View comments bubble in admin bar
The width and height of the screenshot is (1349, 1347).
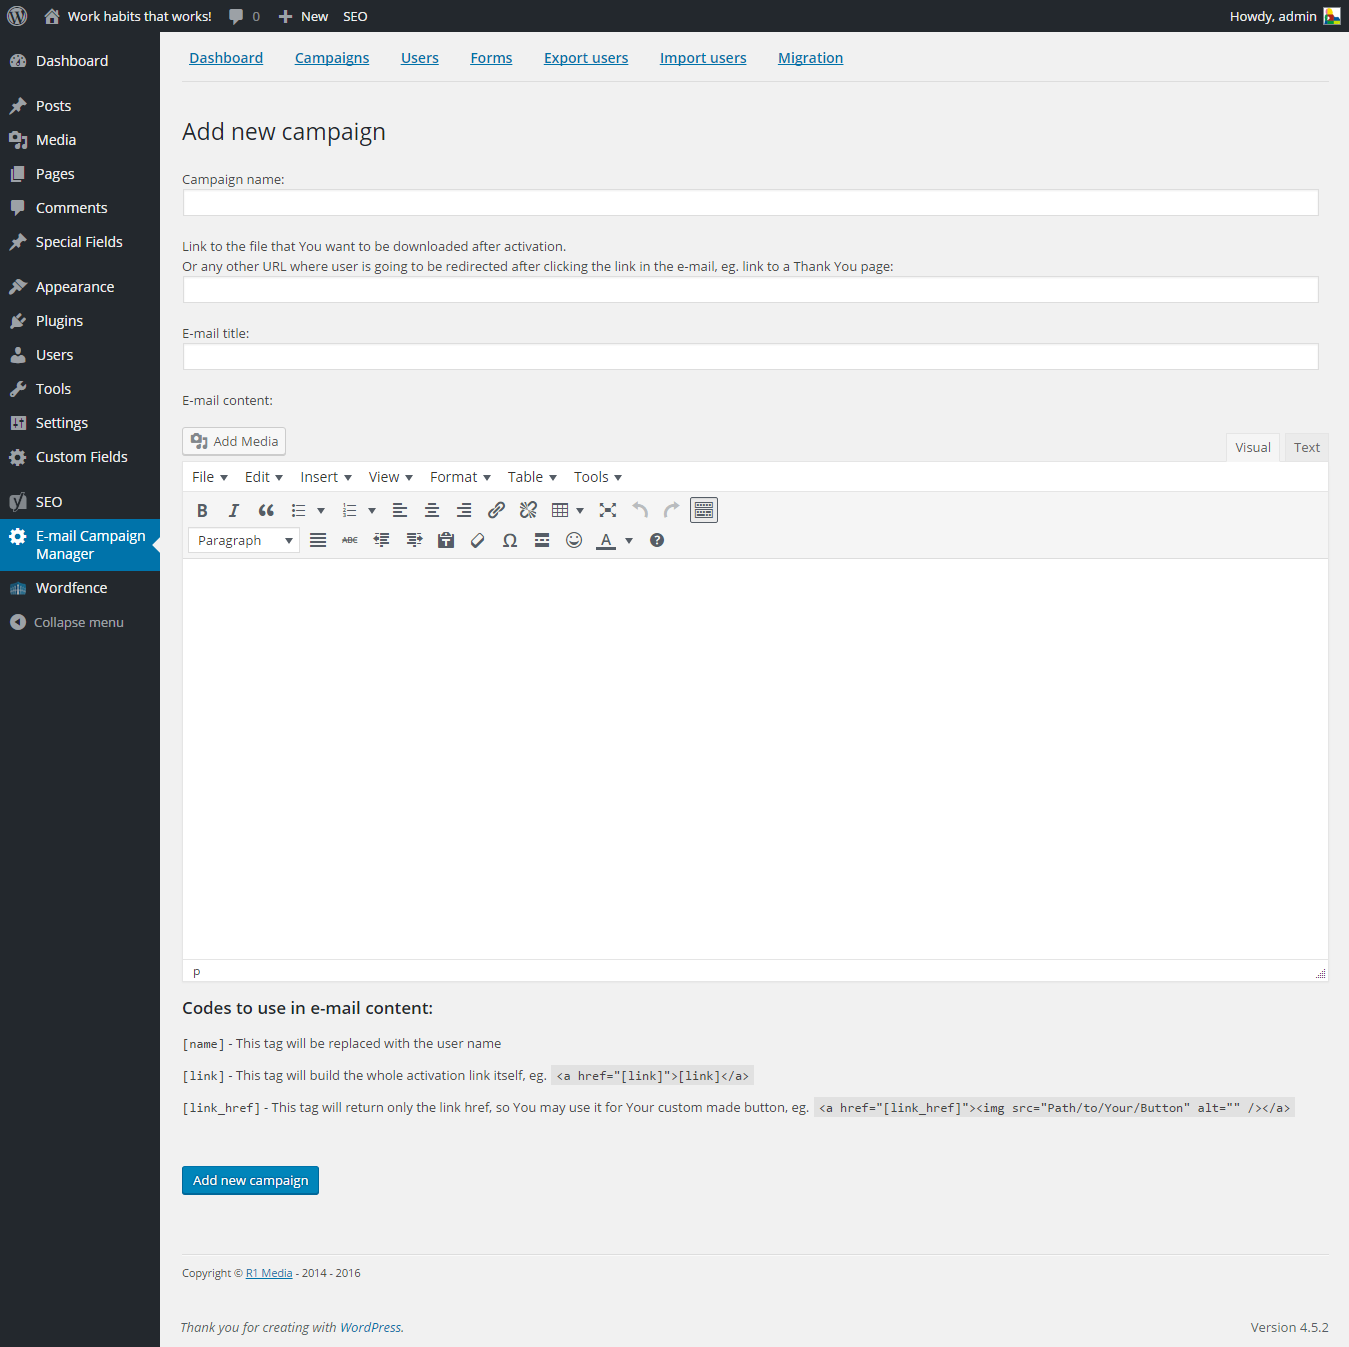pyautogui.click(x=244, y=16)
